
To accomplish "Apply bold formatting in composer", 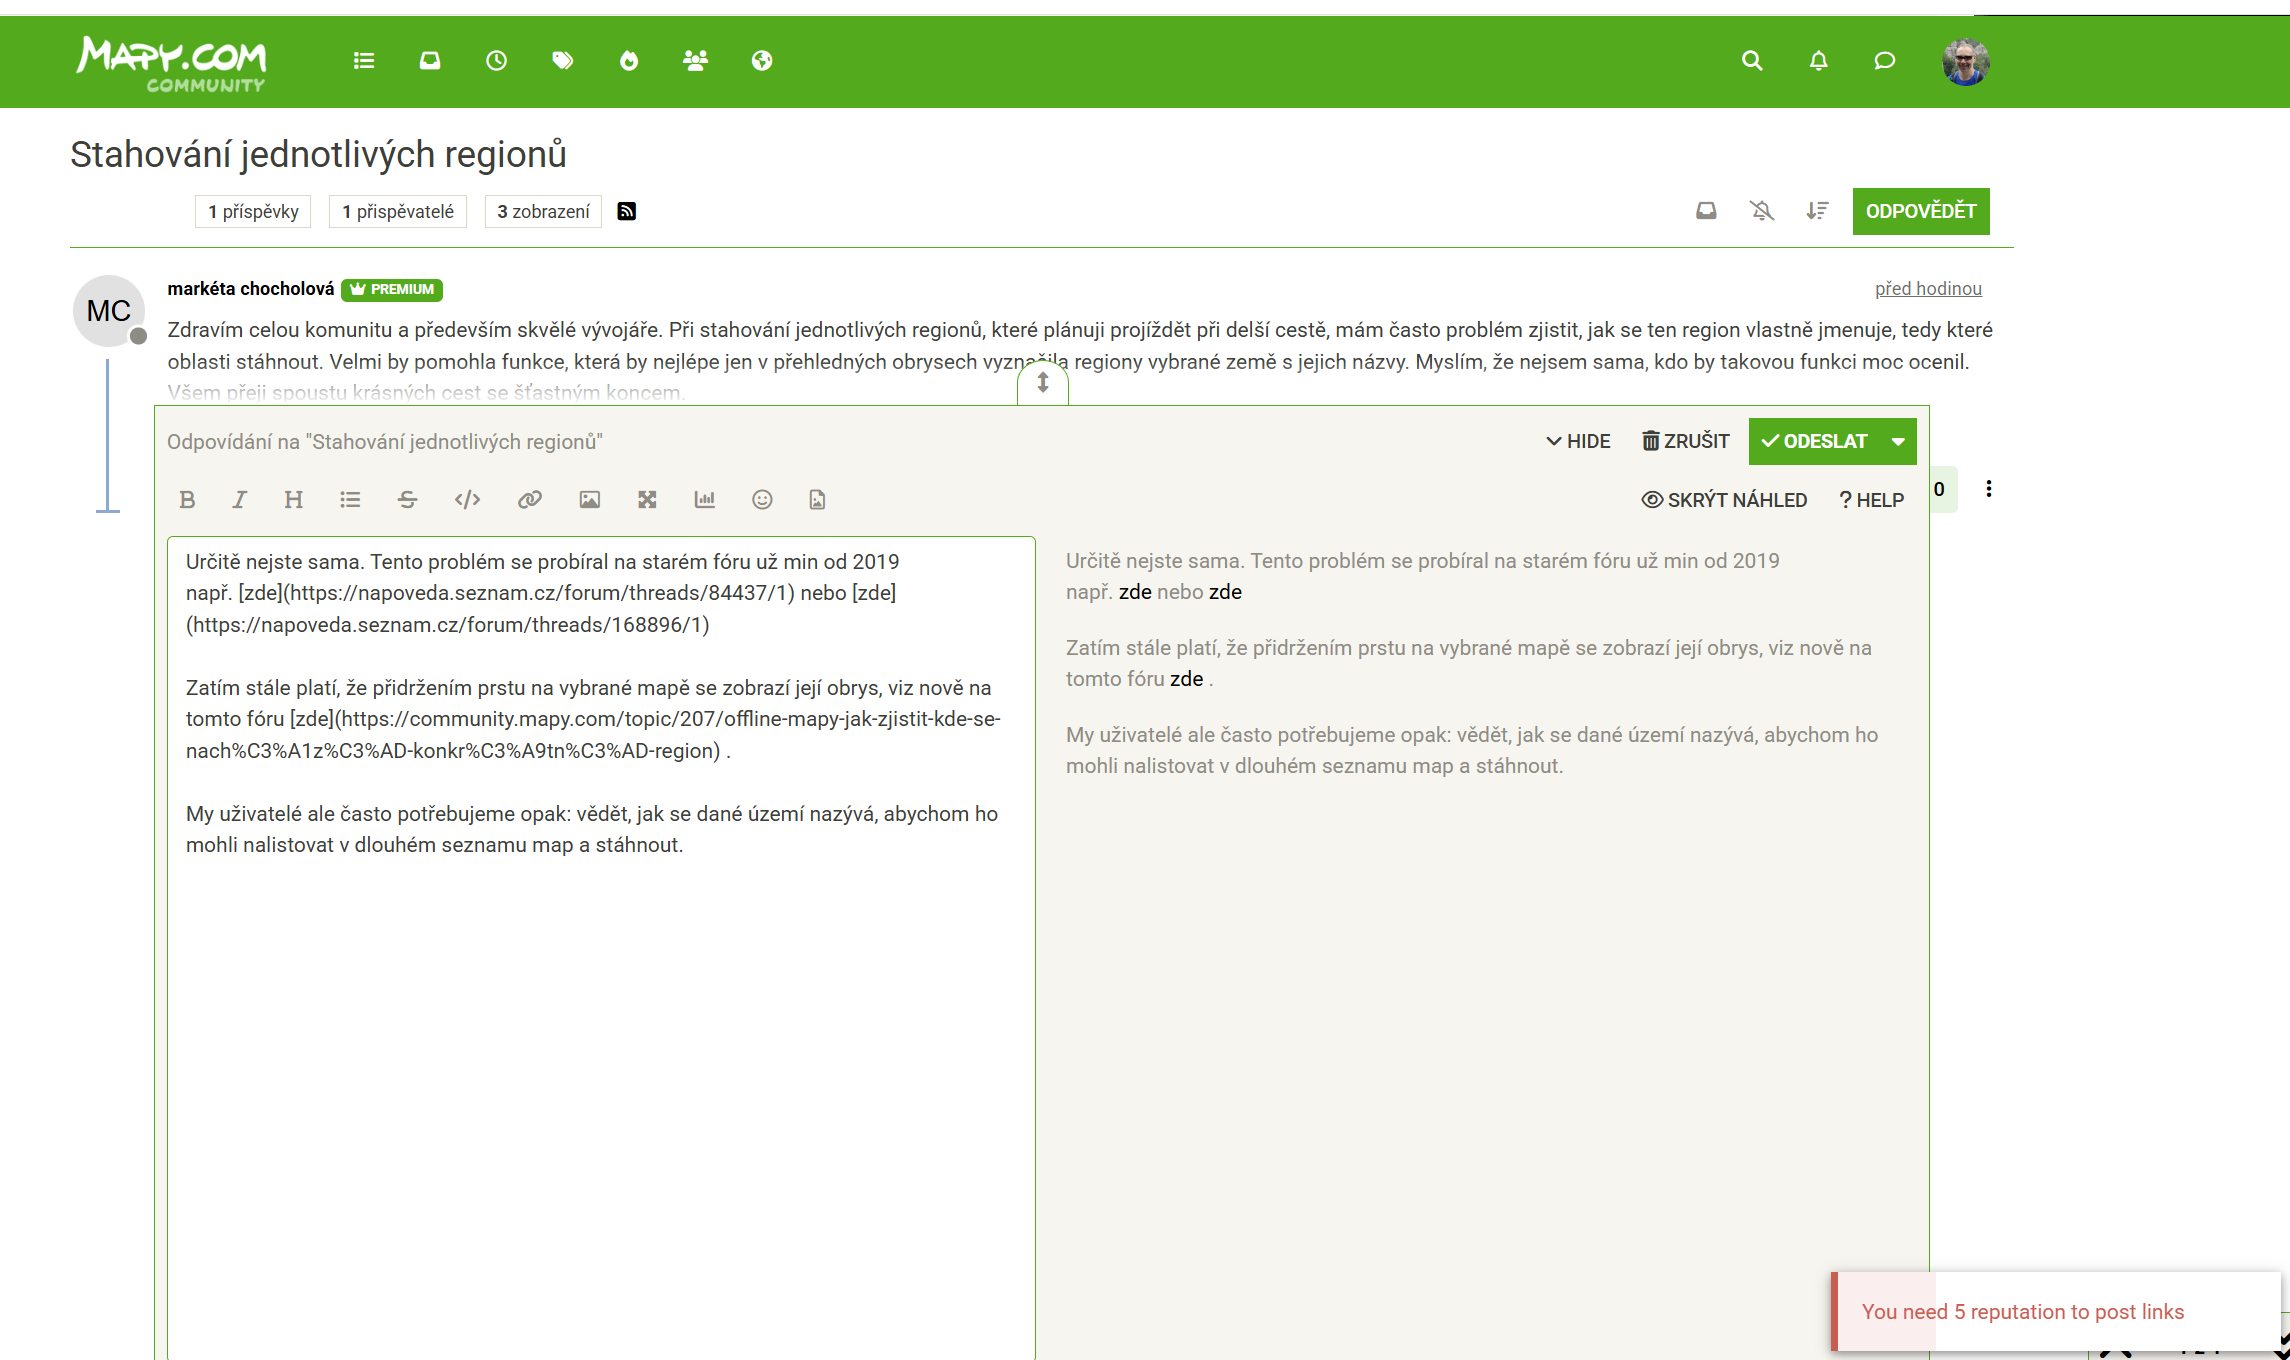I will point(187,500).
